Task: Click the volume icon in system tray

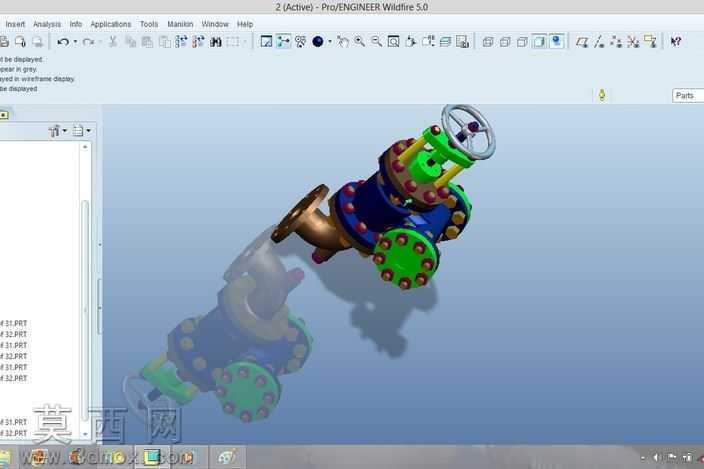Action: pos(656,457)
